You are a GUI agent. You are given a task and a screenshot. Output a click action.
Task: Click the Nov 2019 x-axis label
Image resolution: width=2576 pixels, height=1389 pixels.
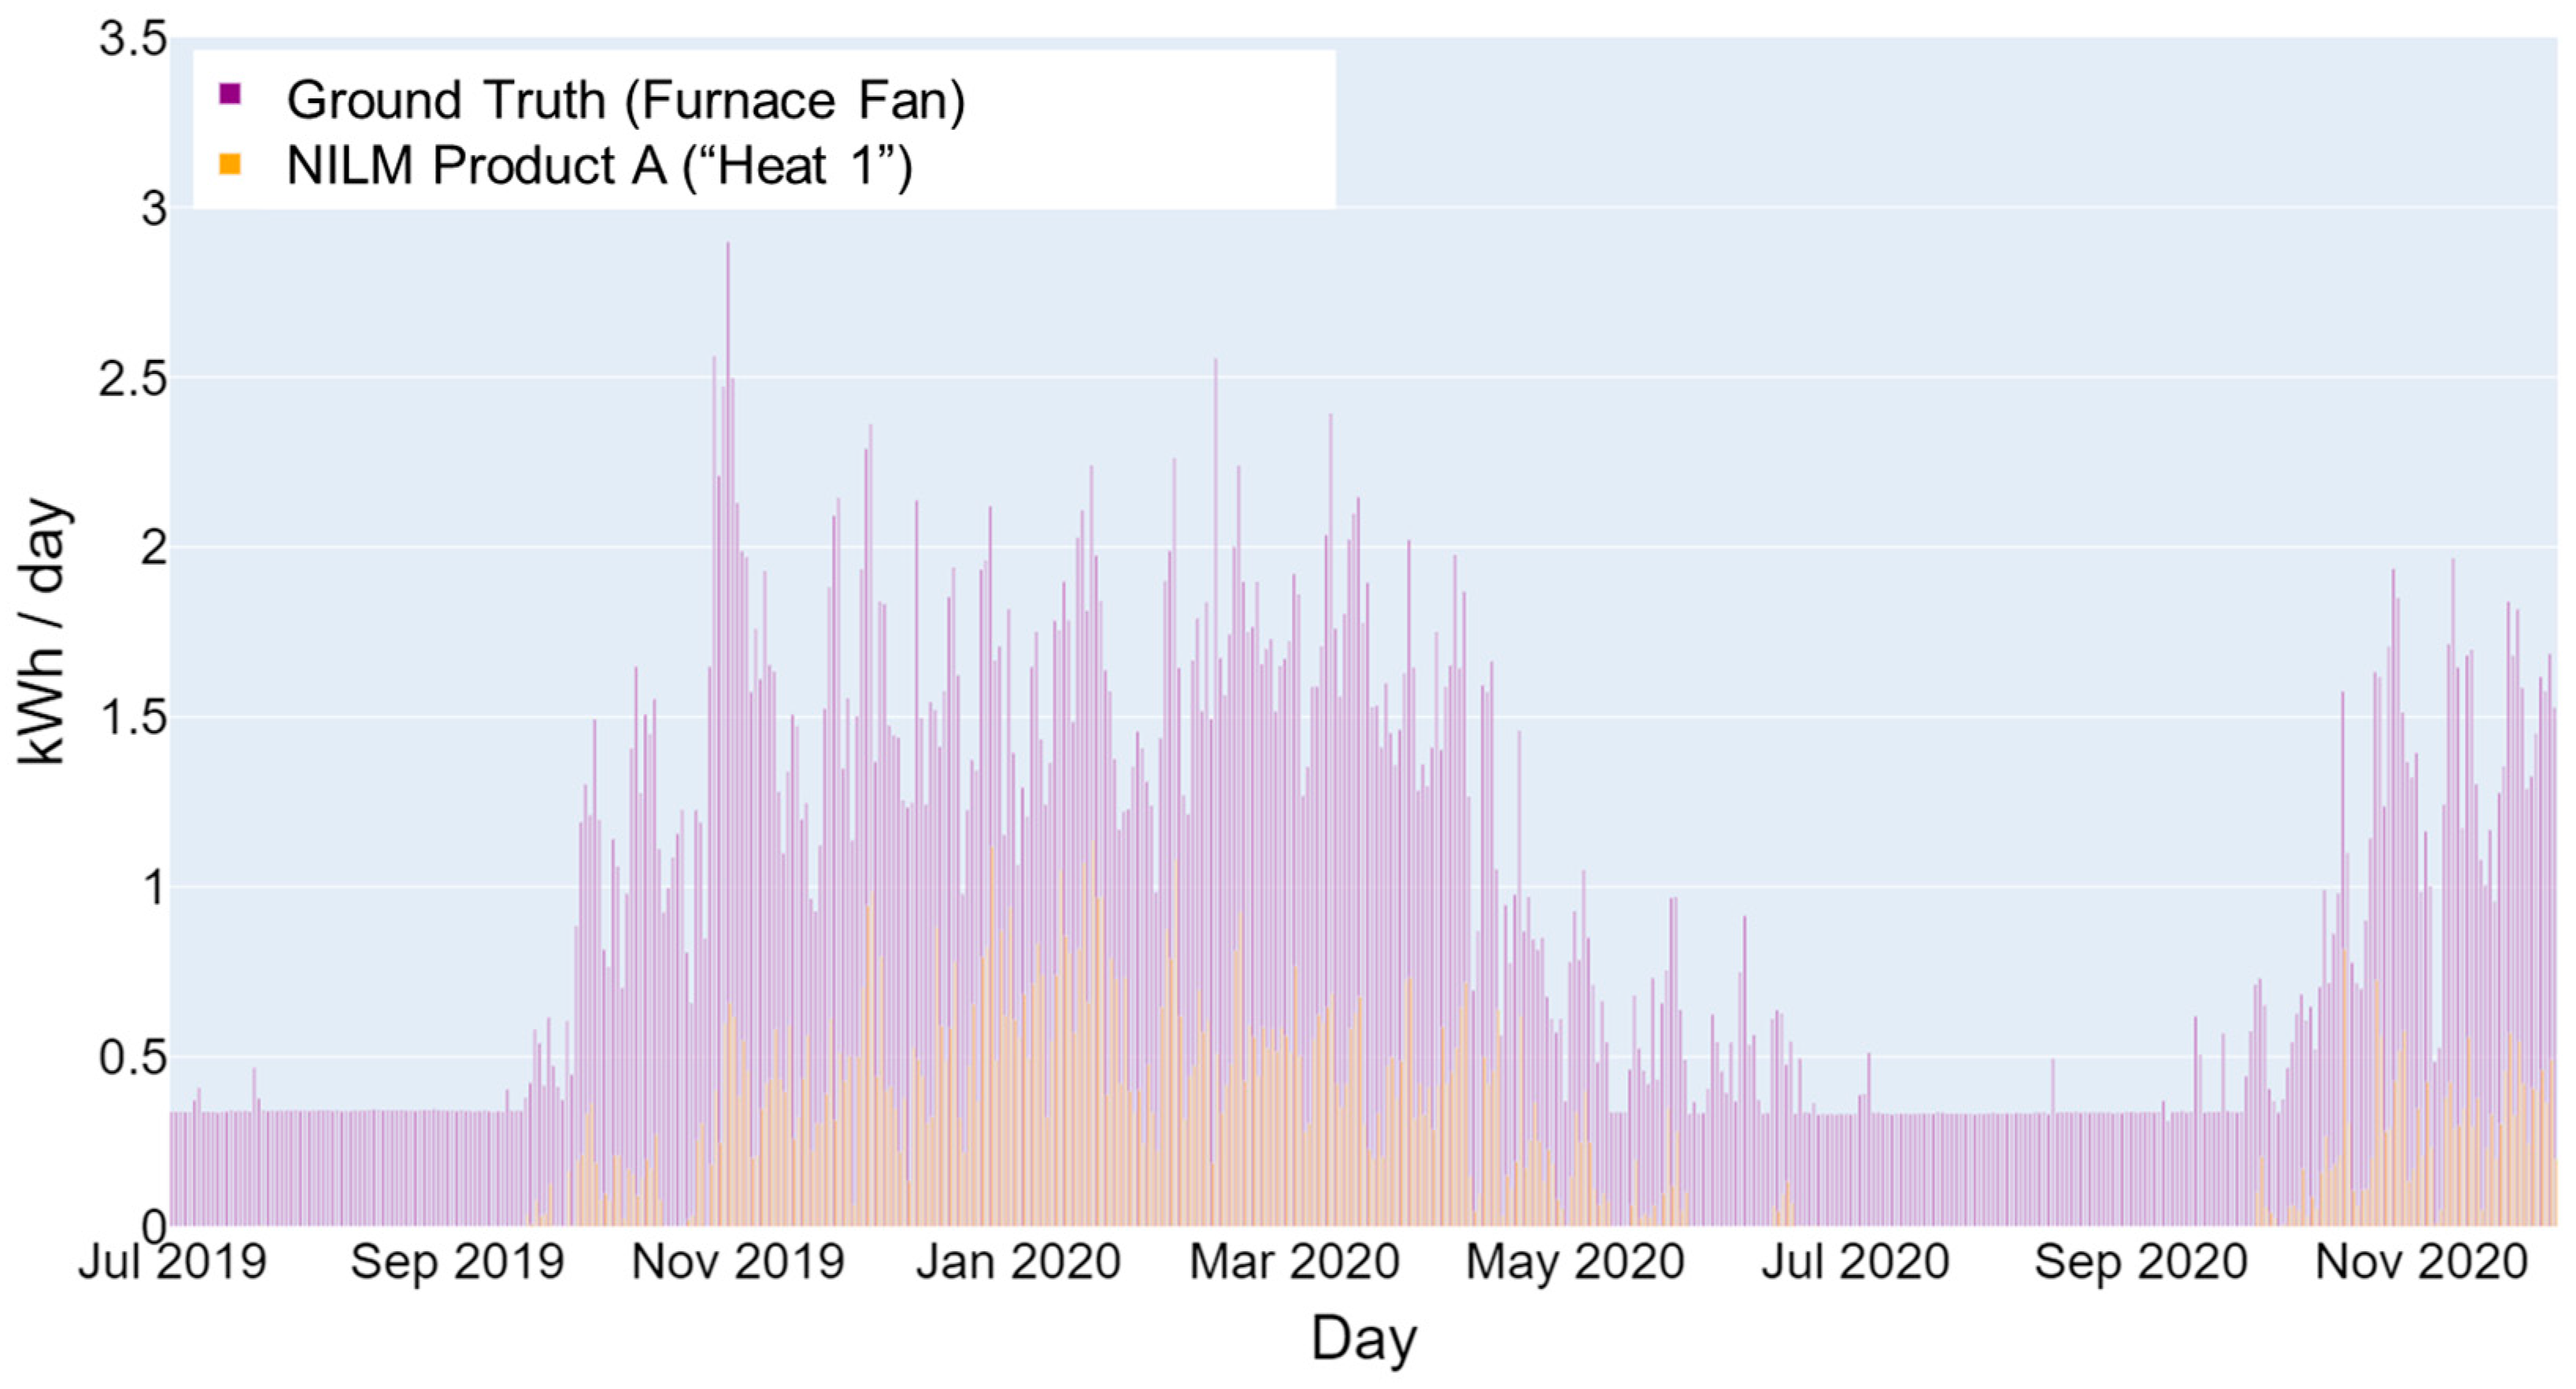coord(738,1262)
